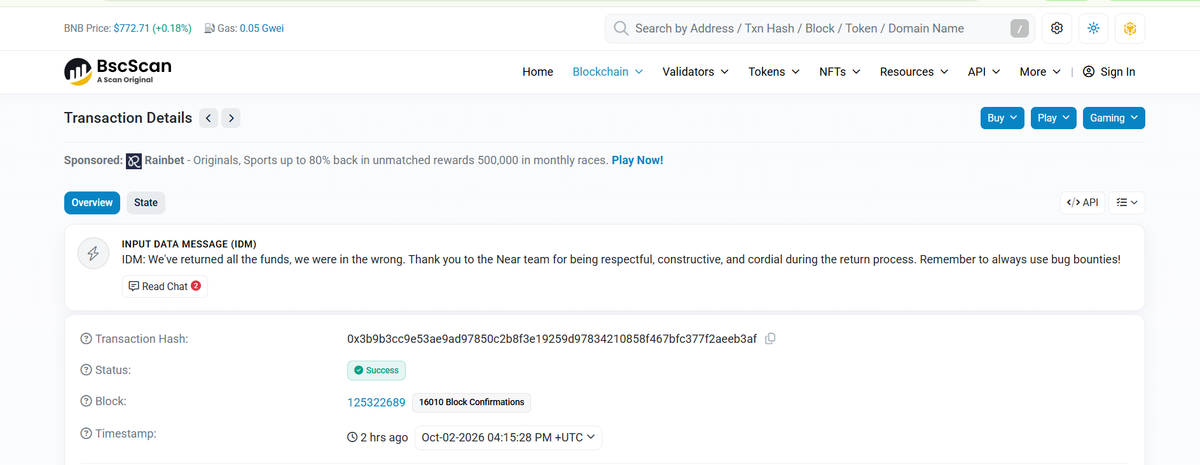Open the list view options dropdown
Screen dimensions: 1200x465
(1127, 202)
